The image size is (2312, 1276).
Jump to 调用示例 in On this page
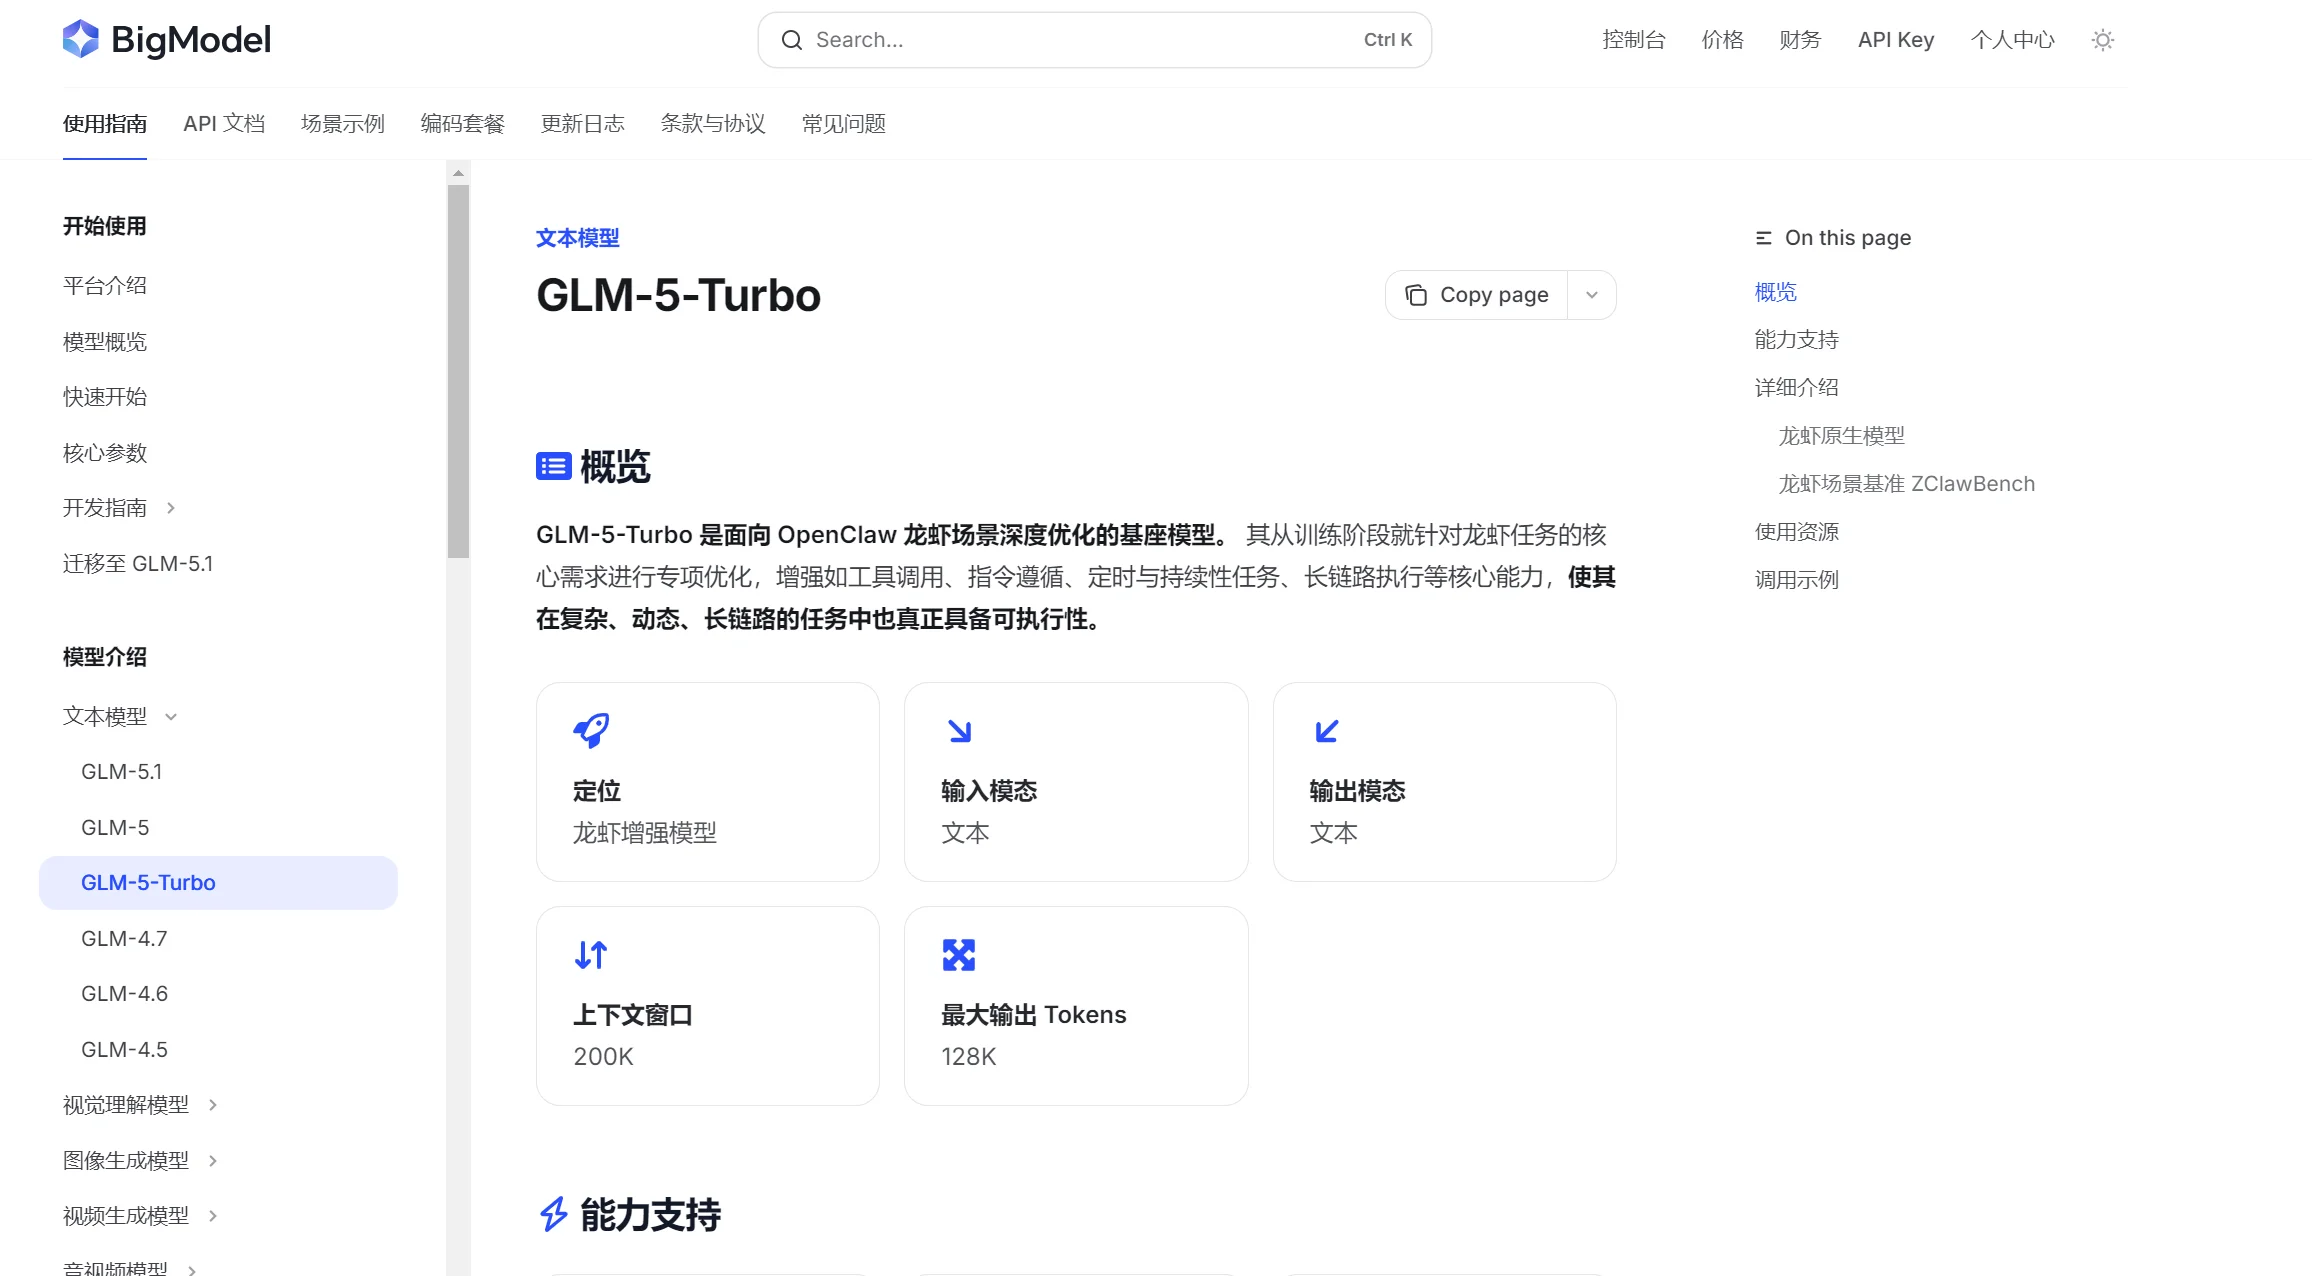click(1797, 580)
